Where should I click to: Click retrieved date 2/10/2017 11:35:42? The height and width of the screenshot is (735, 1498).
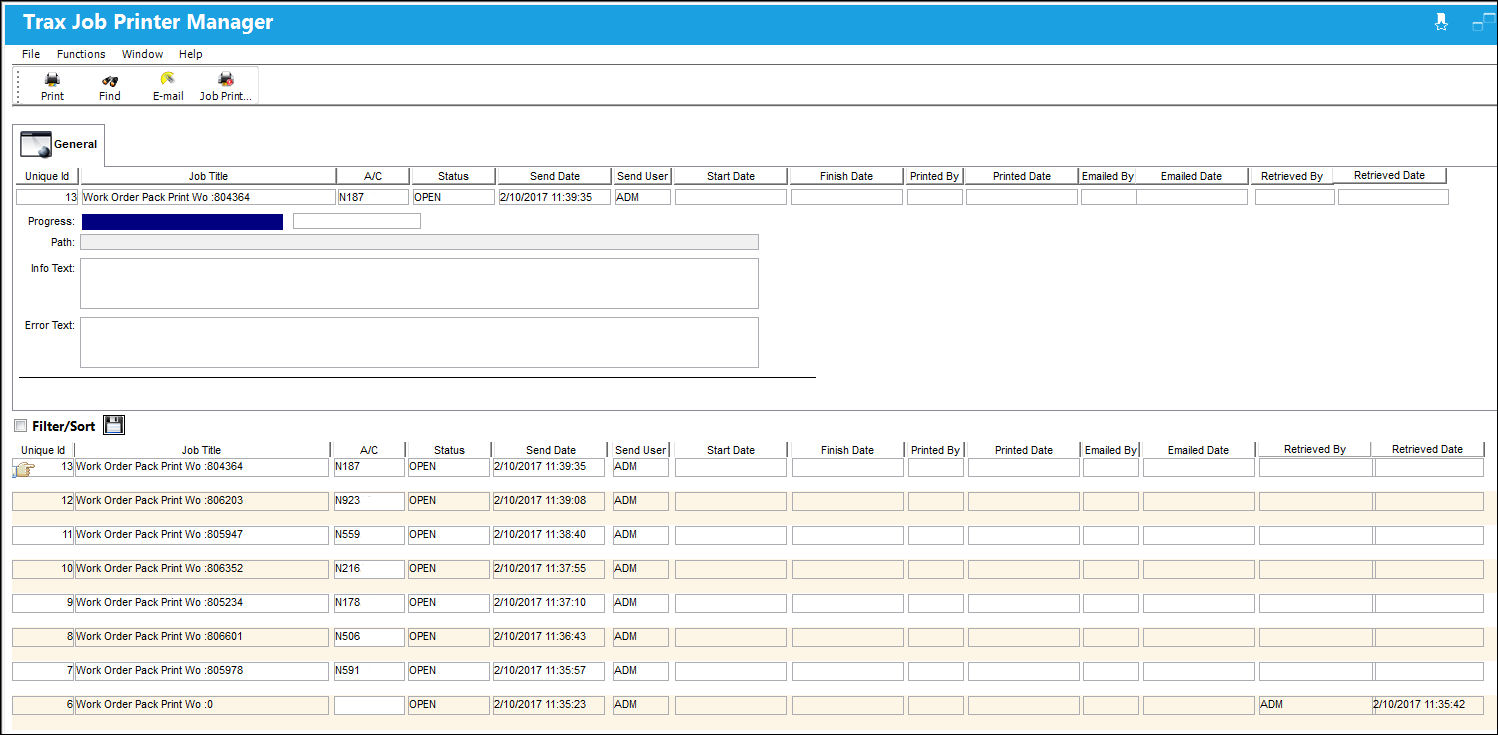coord(1429,705)
